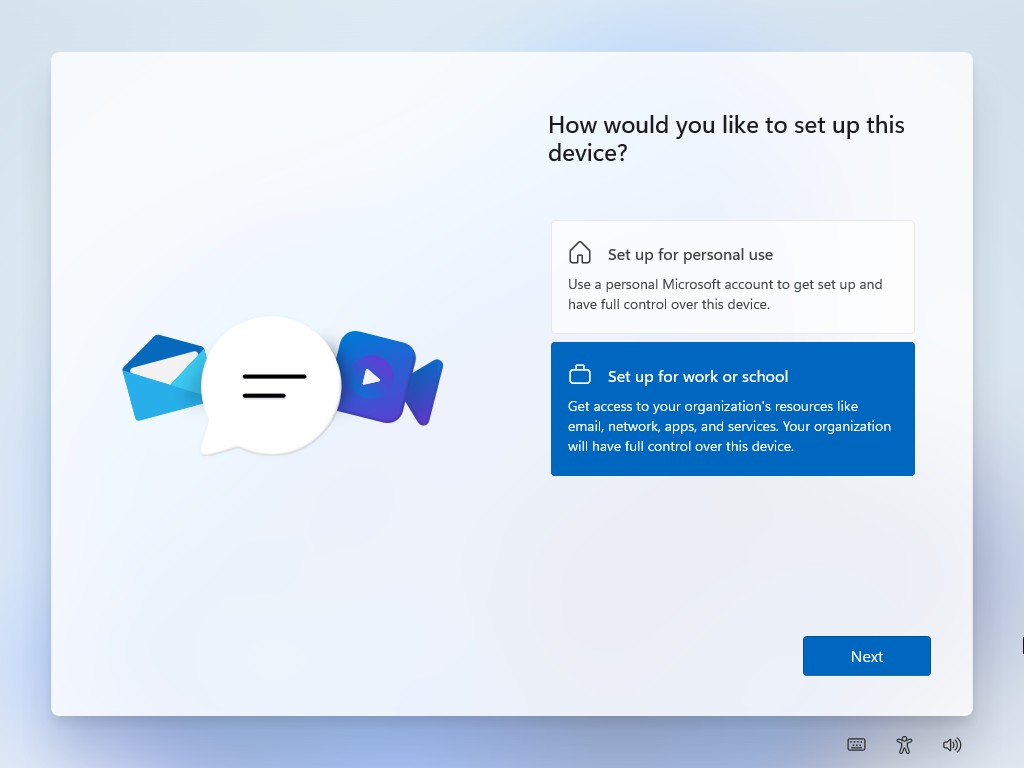Screen dimensions: 1024x768
Task: Click the briefcase icon for work or school
Action: click(x=580, y=375)
